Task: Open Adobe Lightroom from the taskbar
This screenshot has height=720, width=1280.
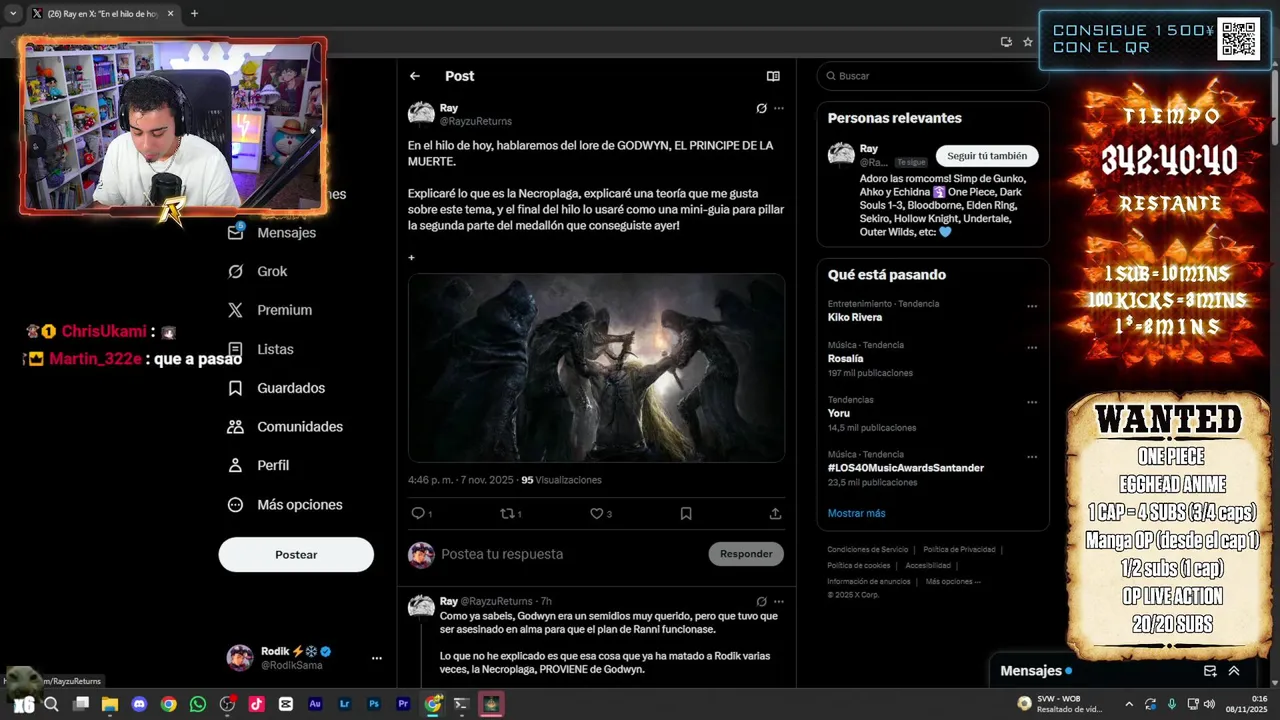Action: [344, 704]
